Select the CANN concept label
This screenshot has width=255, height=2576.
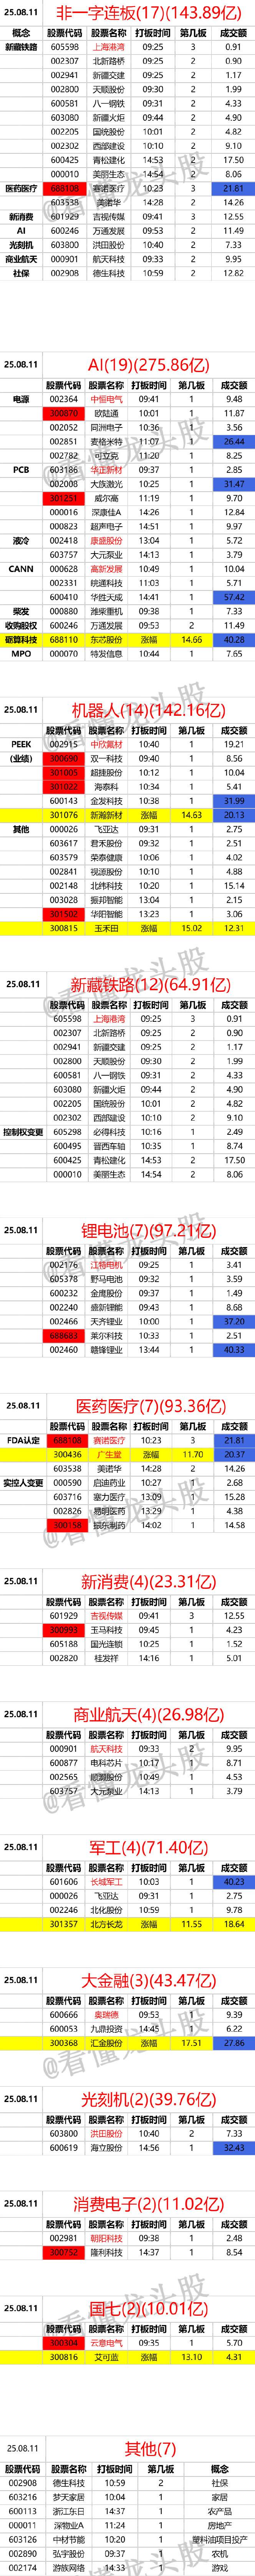tap(21, 568)
